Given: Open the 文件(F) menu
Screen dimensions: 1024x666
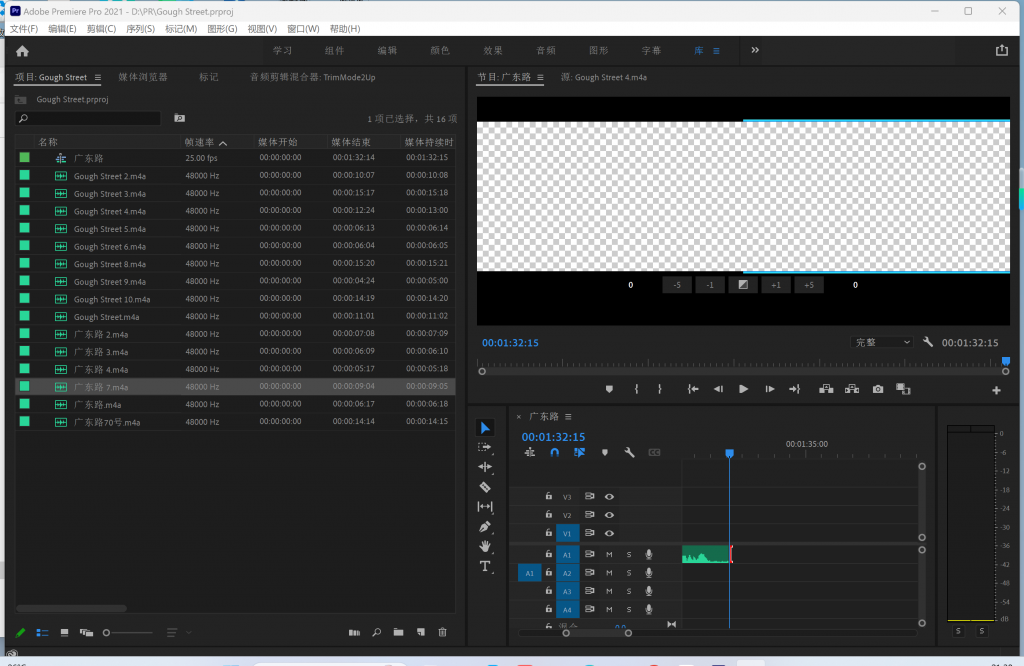Looking at the screenshot, I should tap(24, 29).
